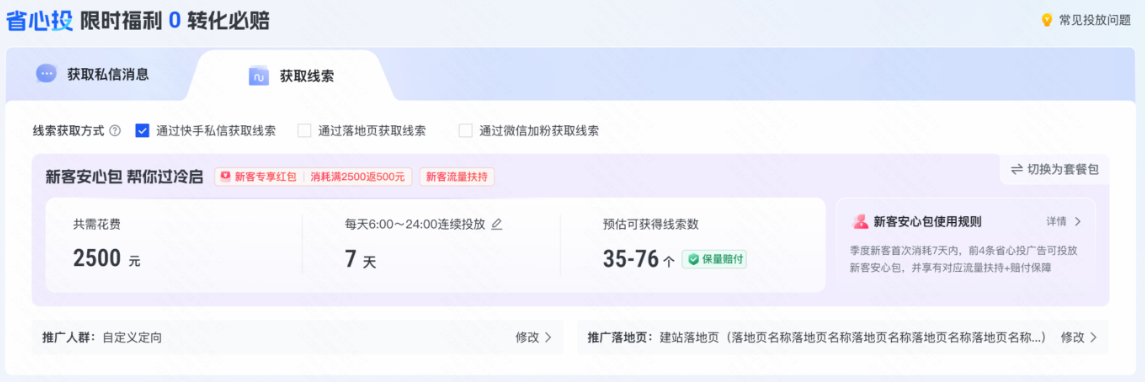Screen dimensions: 1145x382
Task: Switch to 获取私信消息 tab
Action: (93, 74)
